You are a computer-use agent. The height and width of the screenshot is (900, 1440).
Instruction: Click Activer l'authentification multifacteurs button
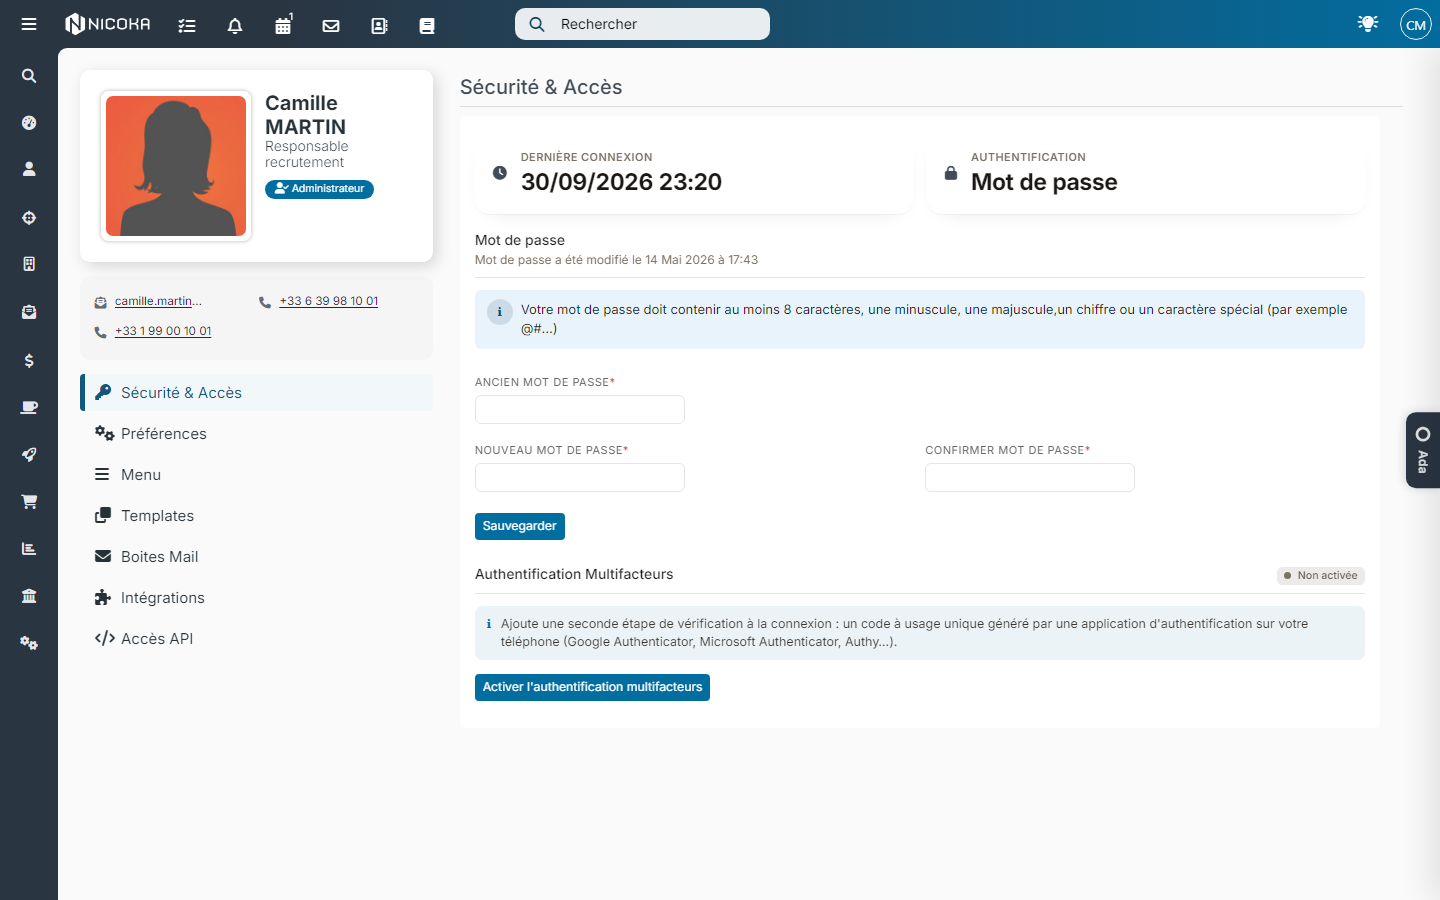(x=592, y=687)
